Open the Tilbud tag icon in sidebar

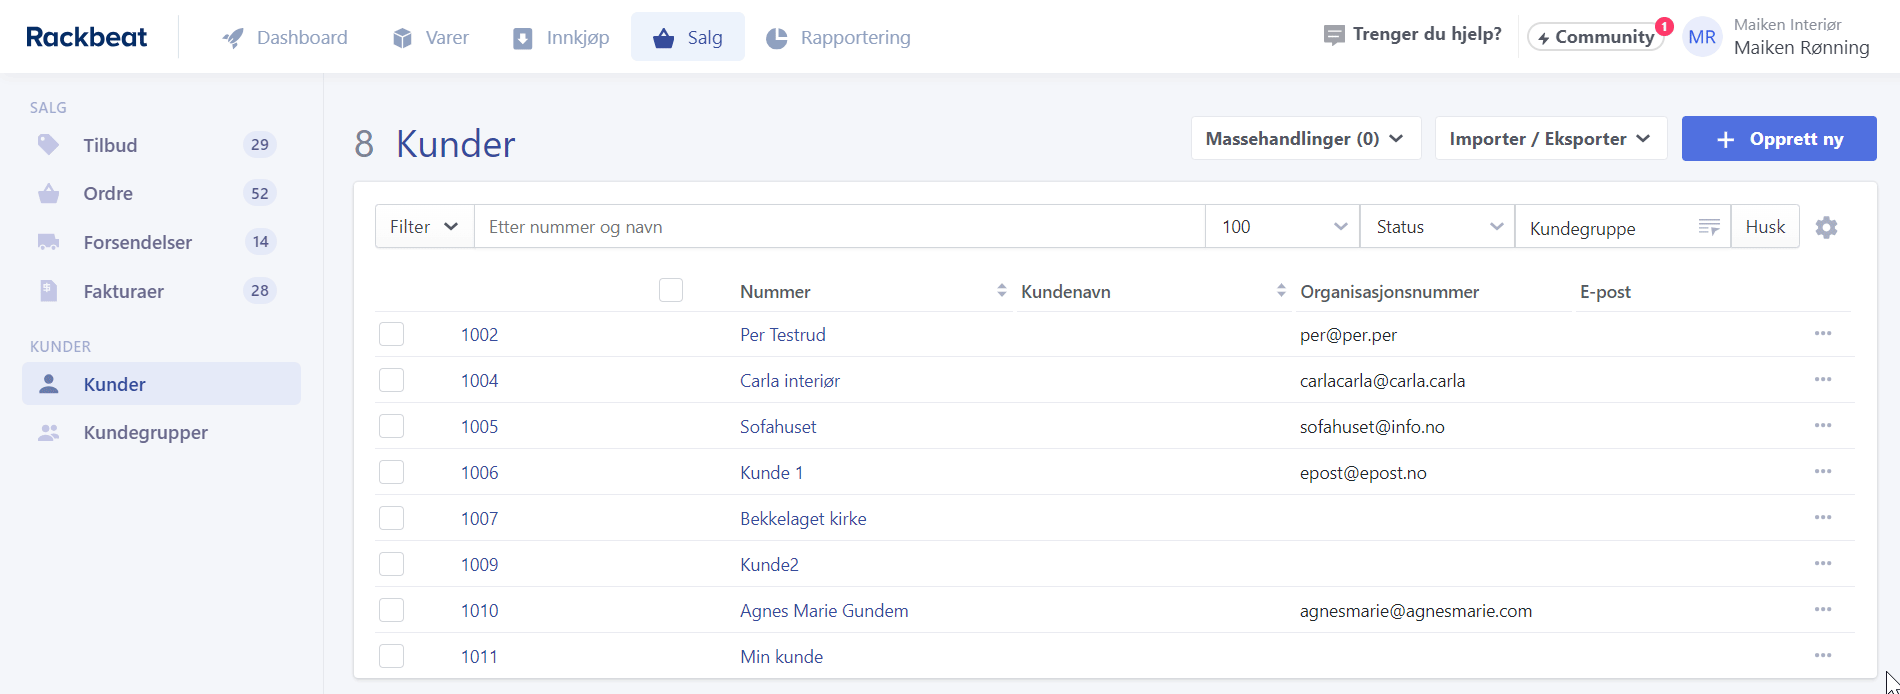48,145
